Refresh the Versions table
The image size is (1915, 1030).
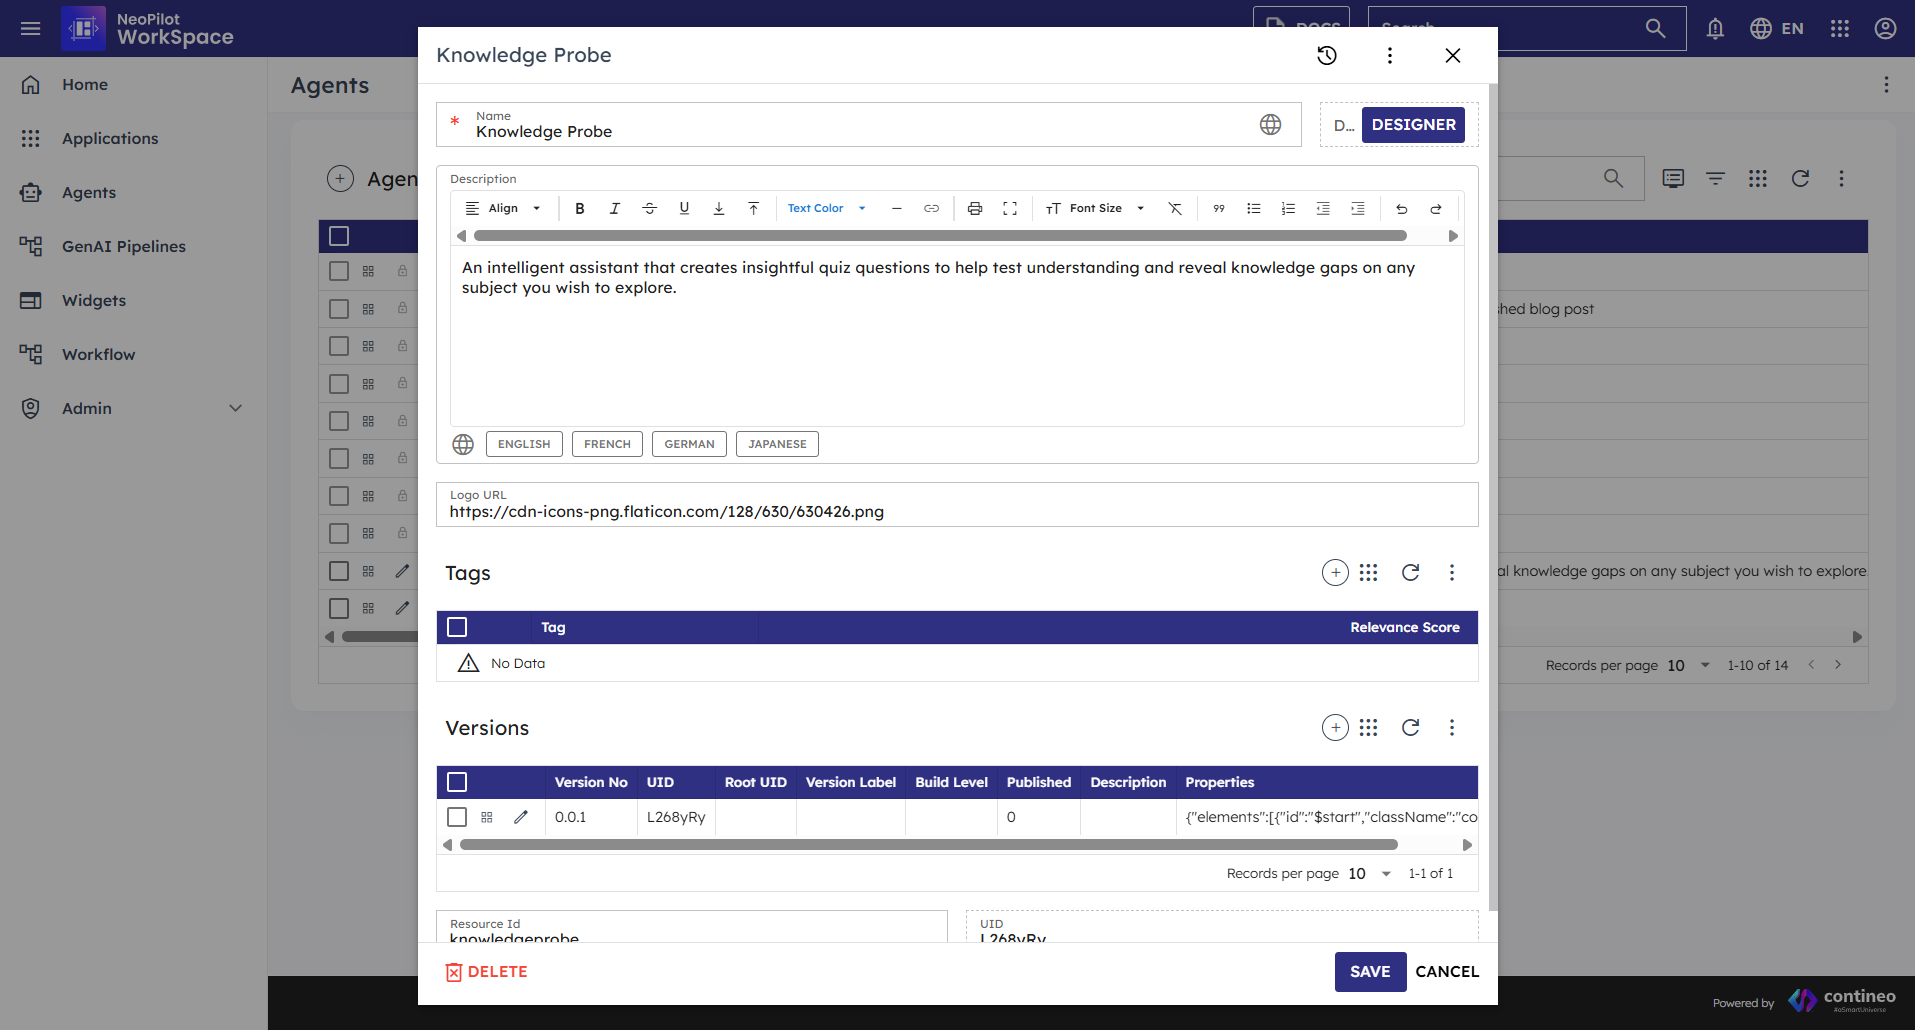1410,727
